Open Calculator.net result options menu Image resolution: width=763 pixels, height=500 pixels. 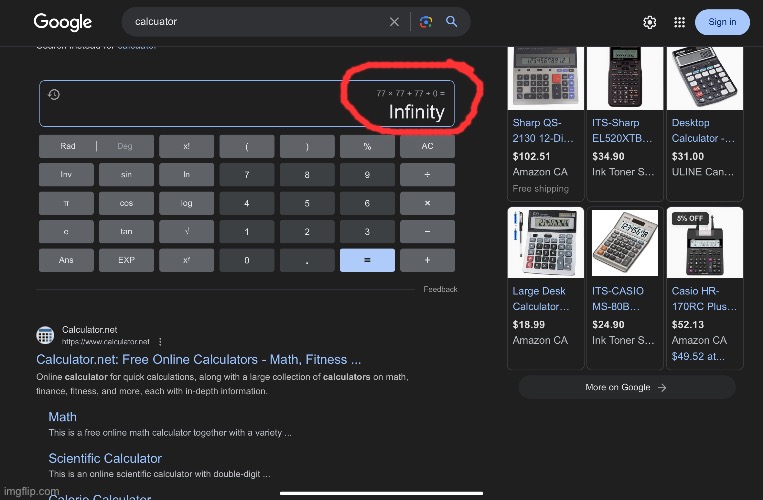point(160,342)
